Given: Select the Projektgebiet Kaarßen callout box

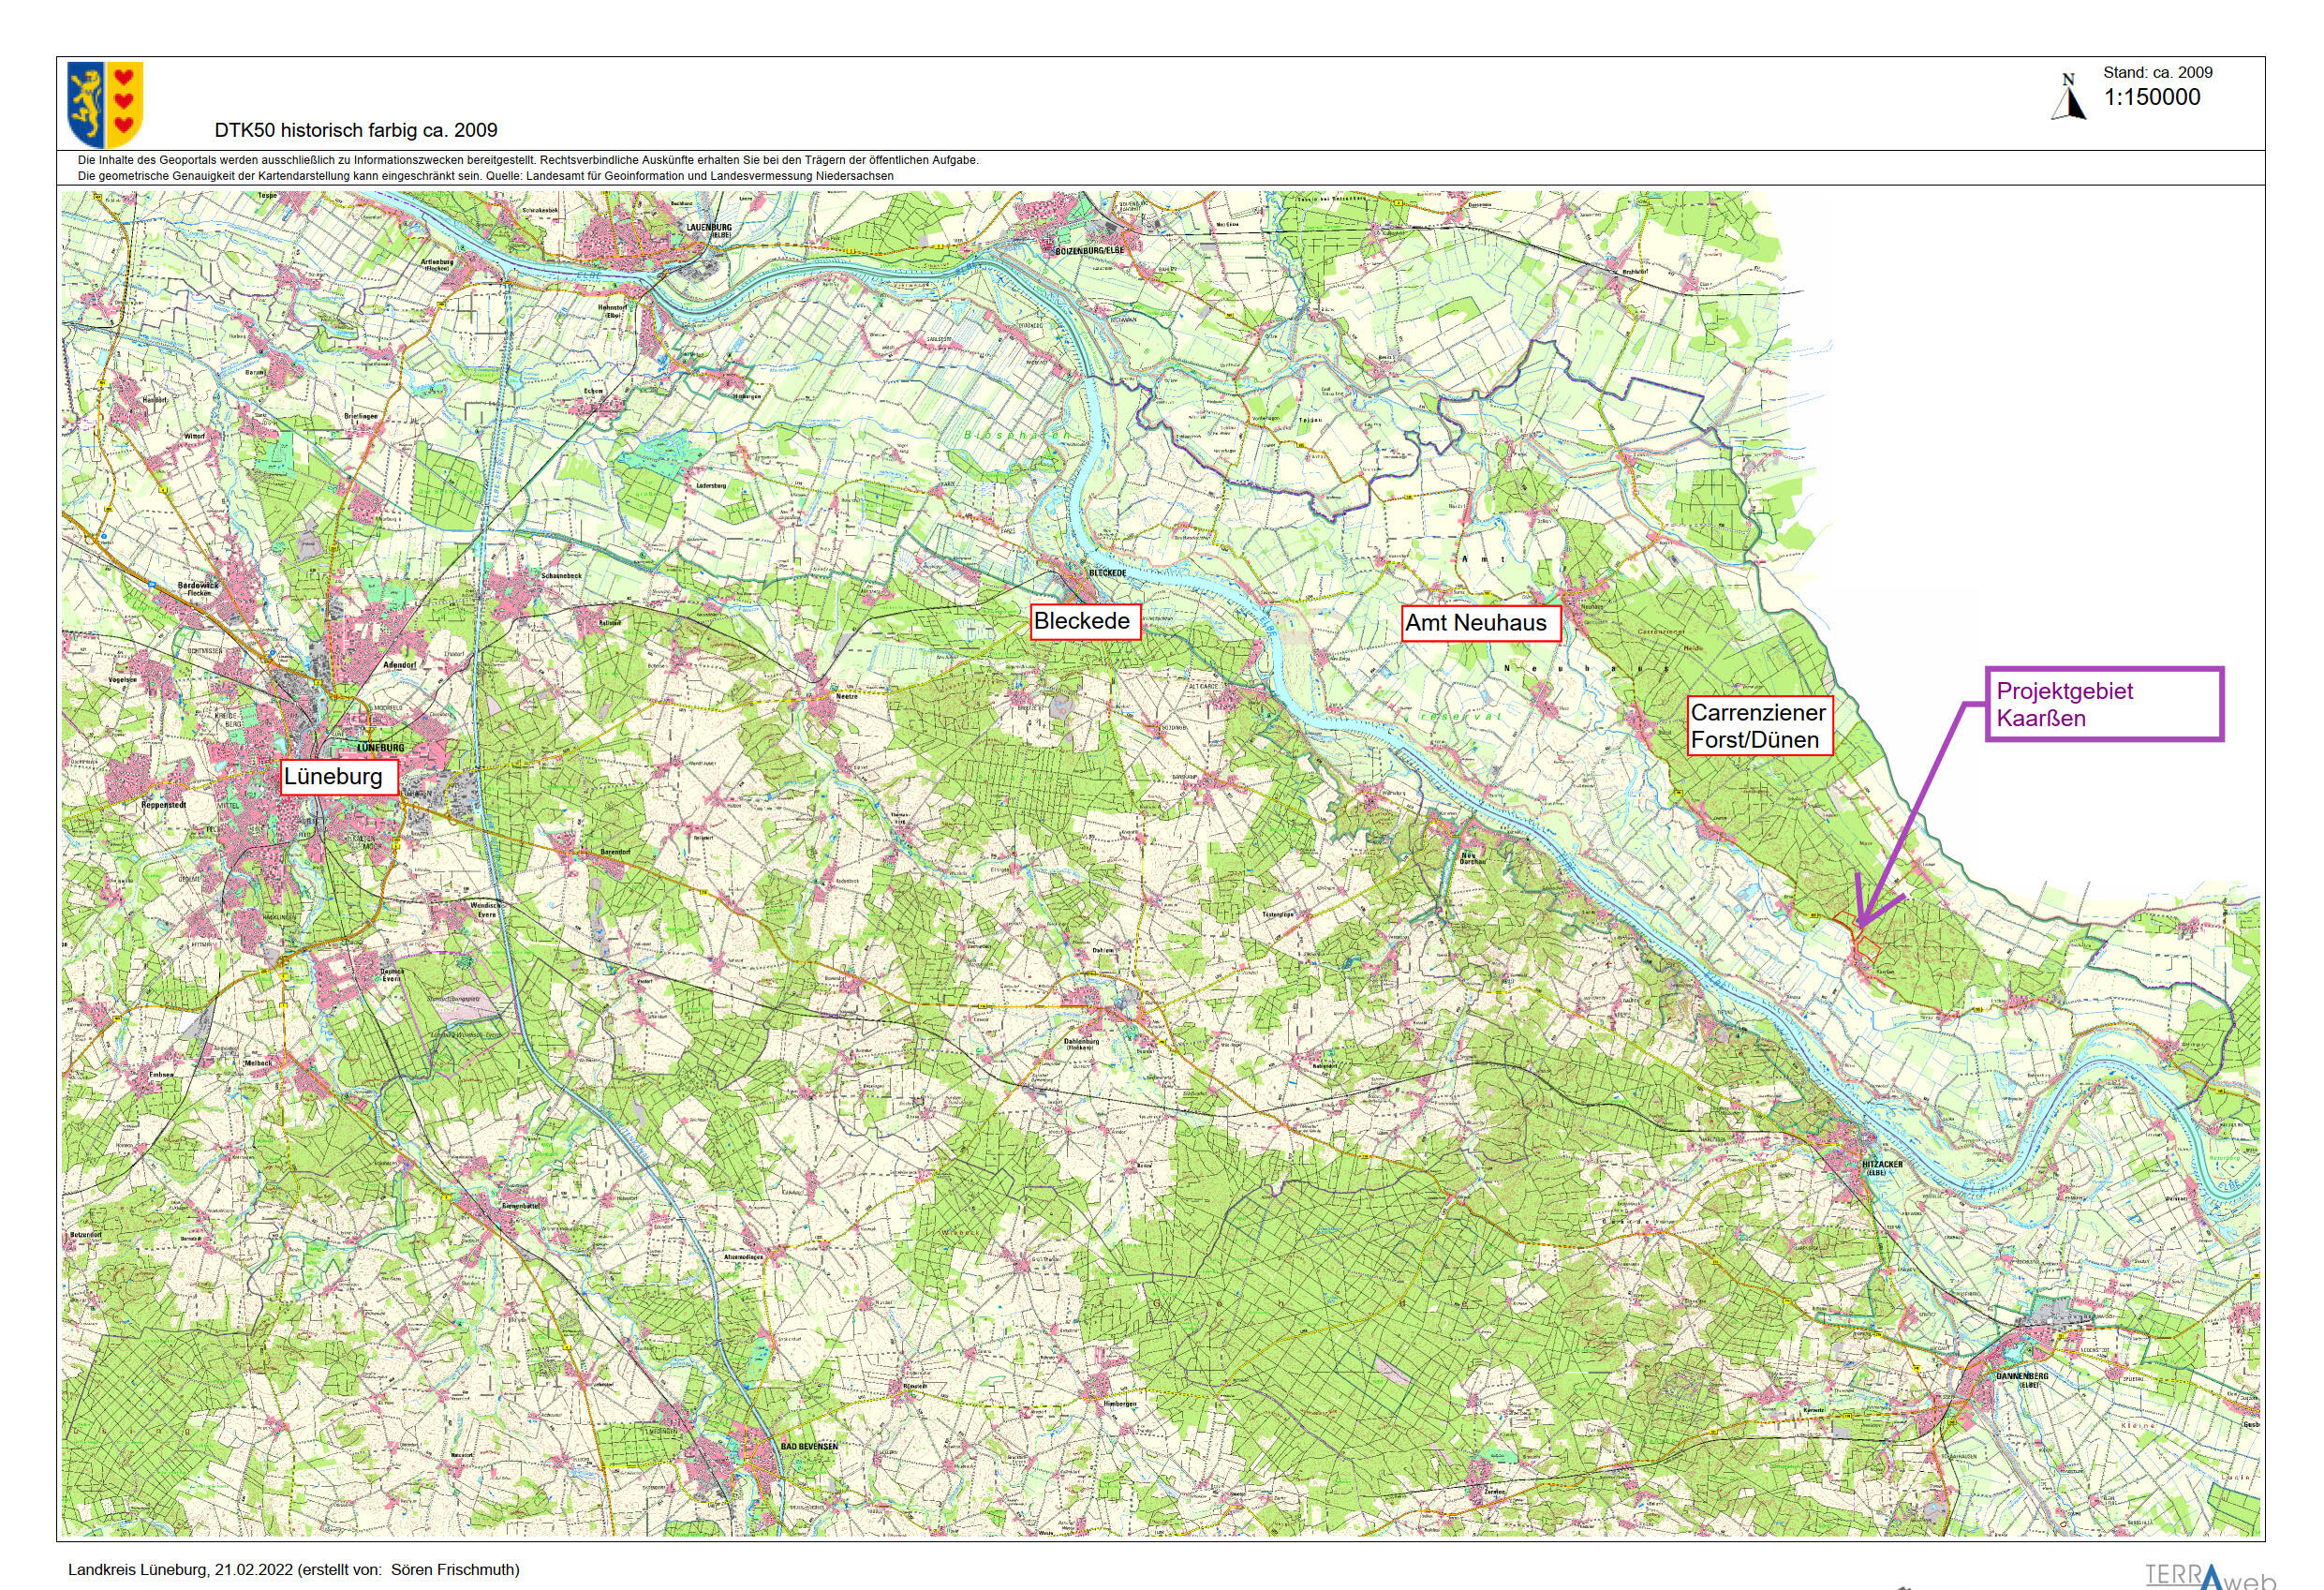Looking at the screenshot, I should tap(2104, 704).
